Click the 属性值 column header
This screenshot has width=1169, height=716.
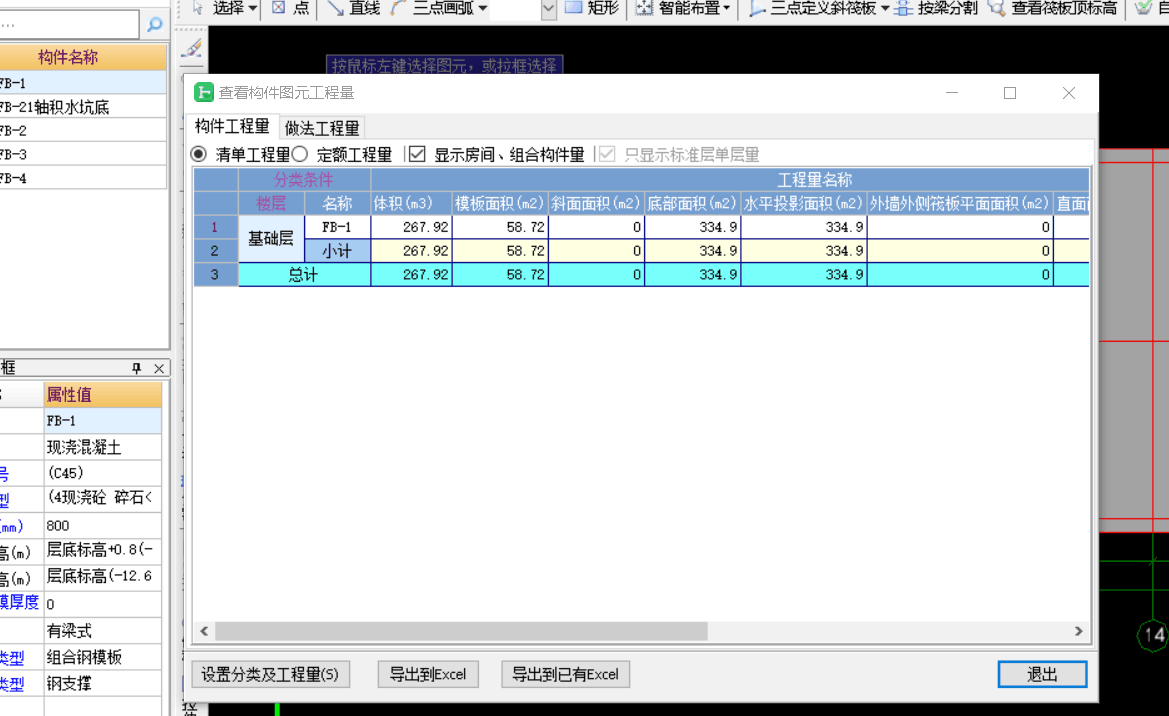point(103,394)
